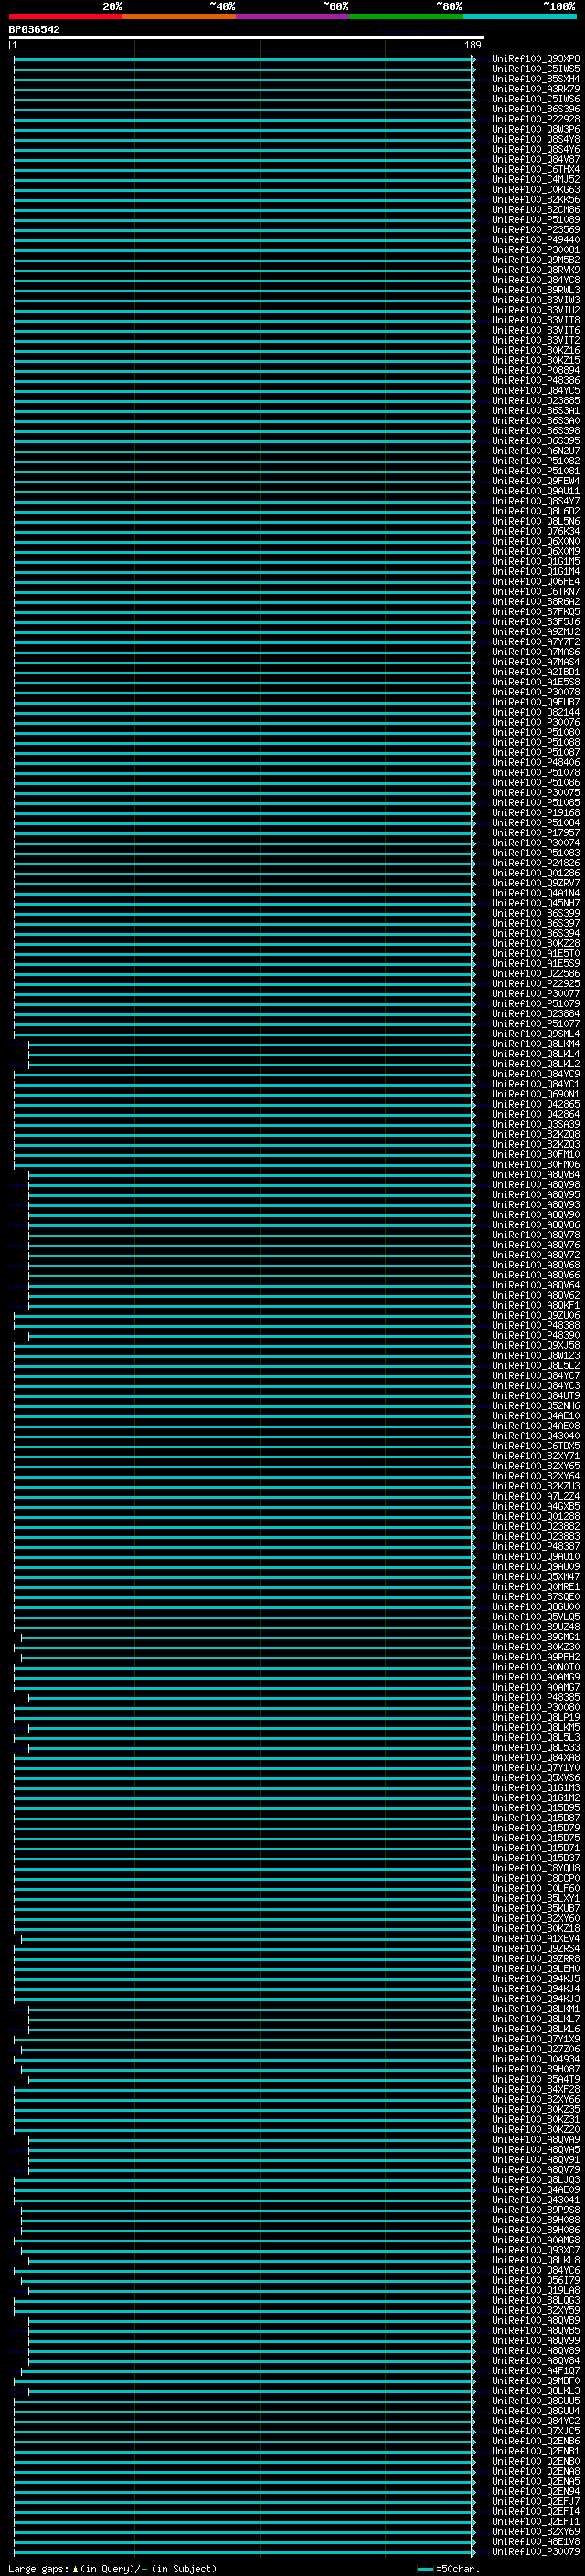
Task: Select the label UniRef100_Q01286
Action: click(536, 873)
